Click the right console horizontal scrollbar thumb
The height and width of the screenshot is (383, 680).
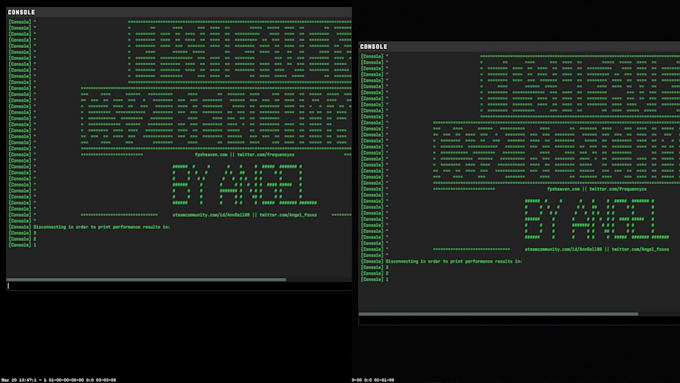pos(498,314)
